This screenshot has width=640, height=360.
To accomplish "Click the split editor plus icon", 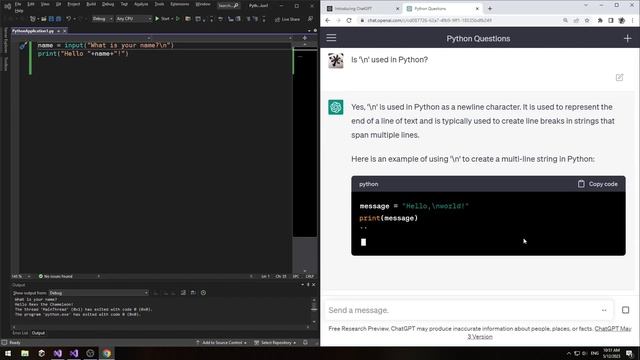I will (304, 38).
